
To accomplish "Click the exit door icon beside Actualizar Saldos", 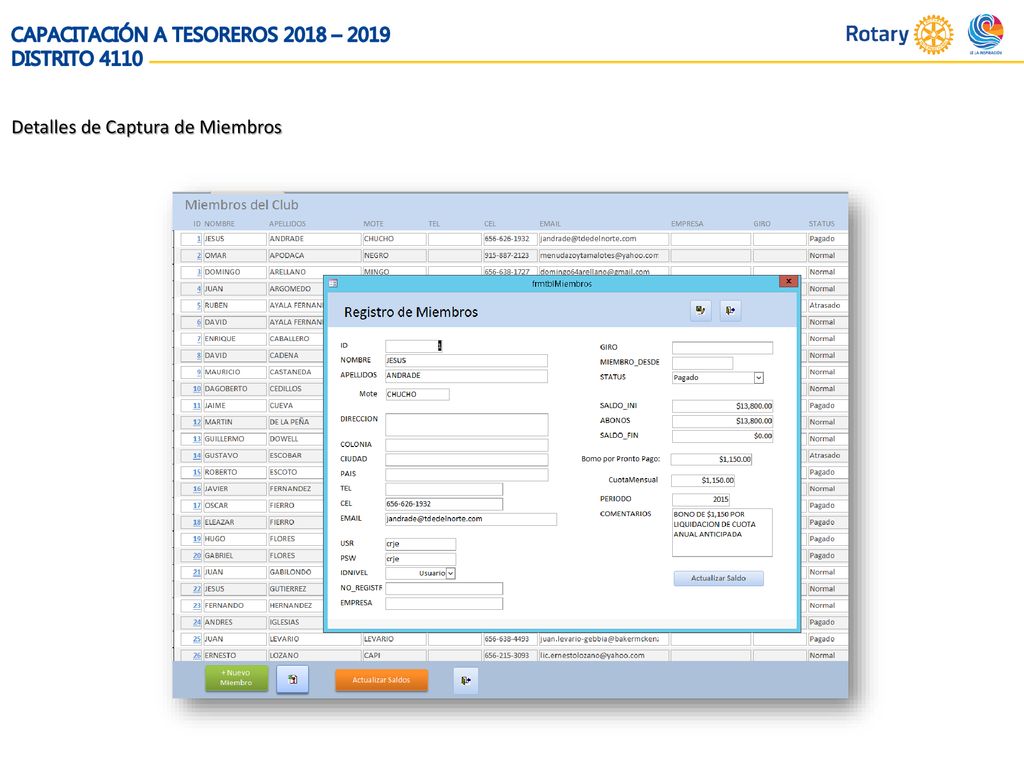I will click(466, 680).
